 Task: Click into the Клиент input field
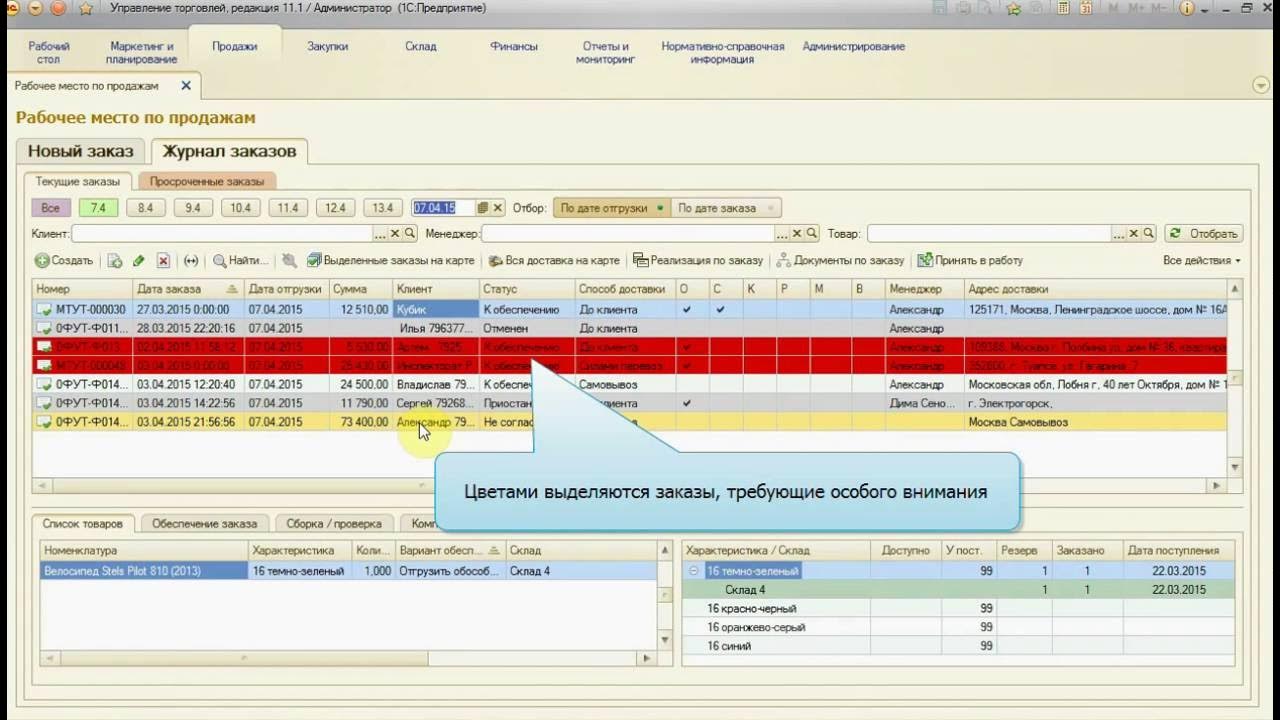[x=222, y=233]
